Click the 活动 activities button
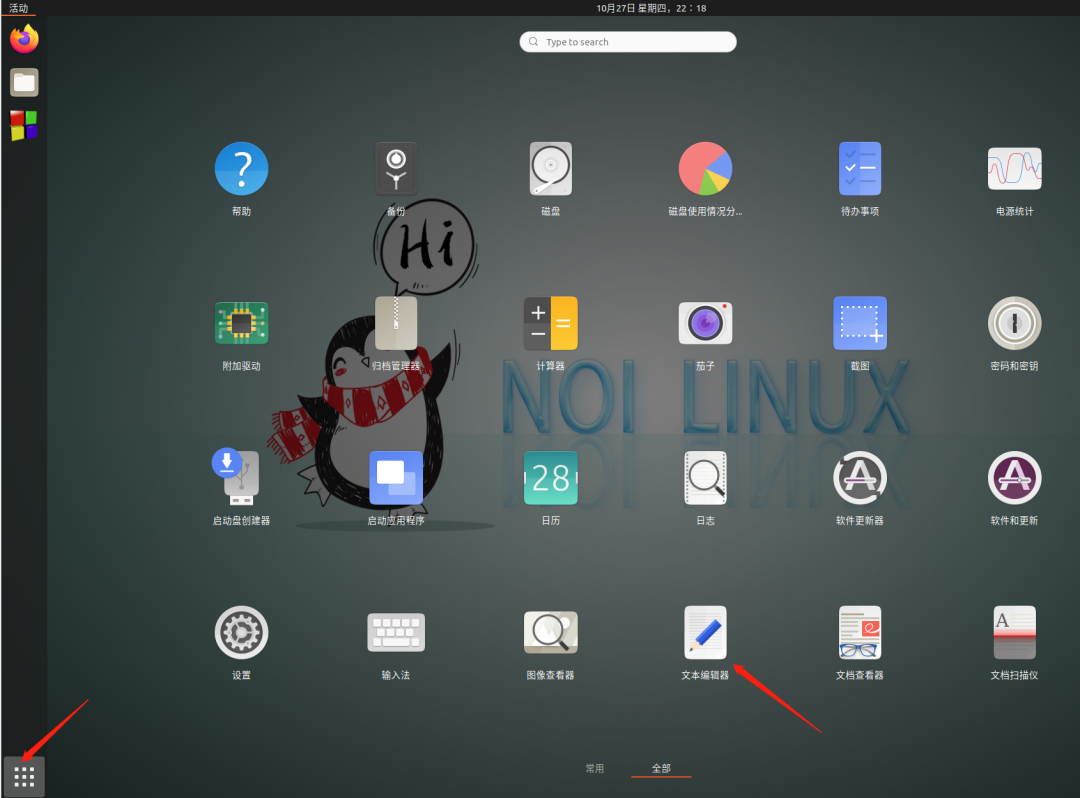1080x798 pixels. click(19, 8)
